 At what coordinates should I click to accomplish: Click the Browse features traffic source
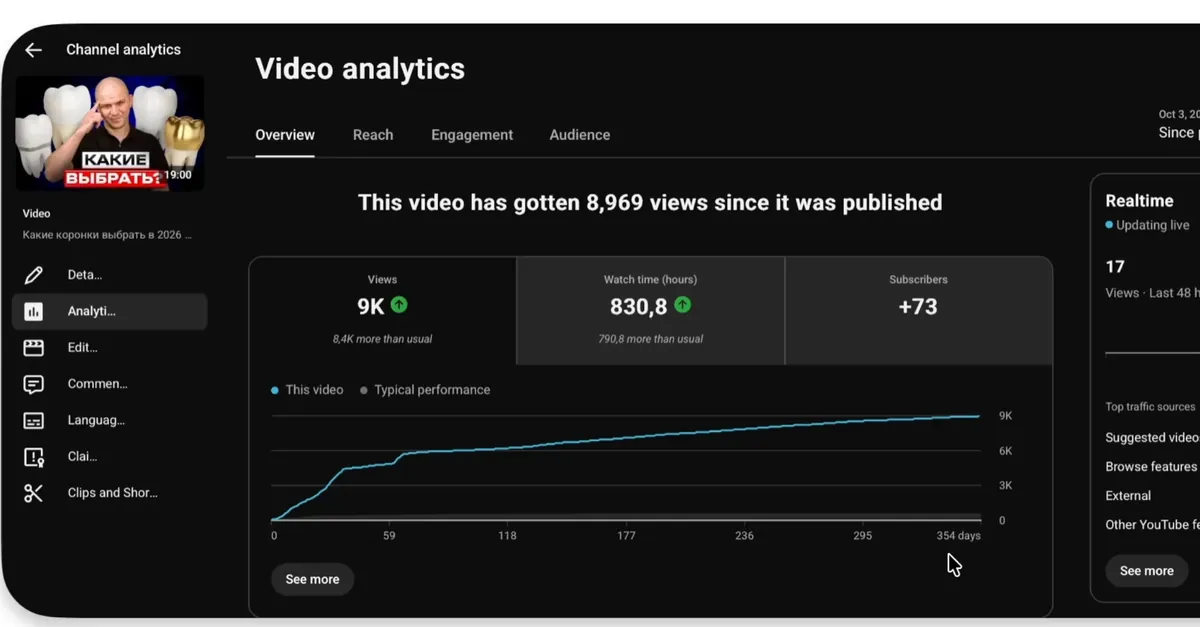point(1151,467)
